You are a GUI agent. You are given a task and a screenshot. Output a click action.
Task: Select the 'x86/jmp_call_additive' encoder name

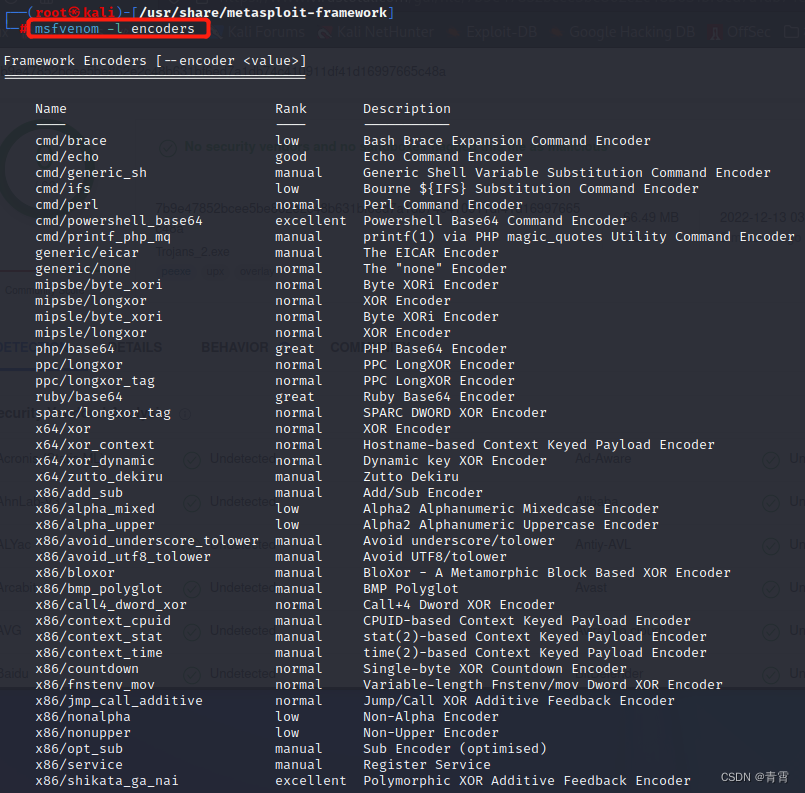coord(119,700)
